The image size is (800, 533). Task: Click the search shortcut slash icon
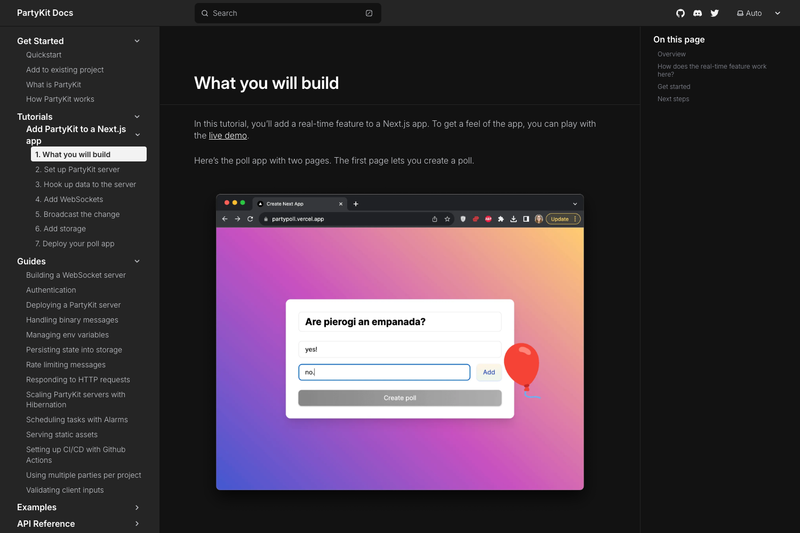tap(369, 13)
